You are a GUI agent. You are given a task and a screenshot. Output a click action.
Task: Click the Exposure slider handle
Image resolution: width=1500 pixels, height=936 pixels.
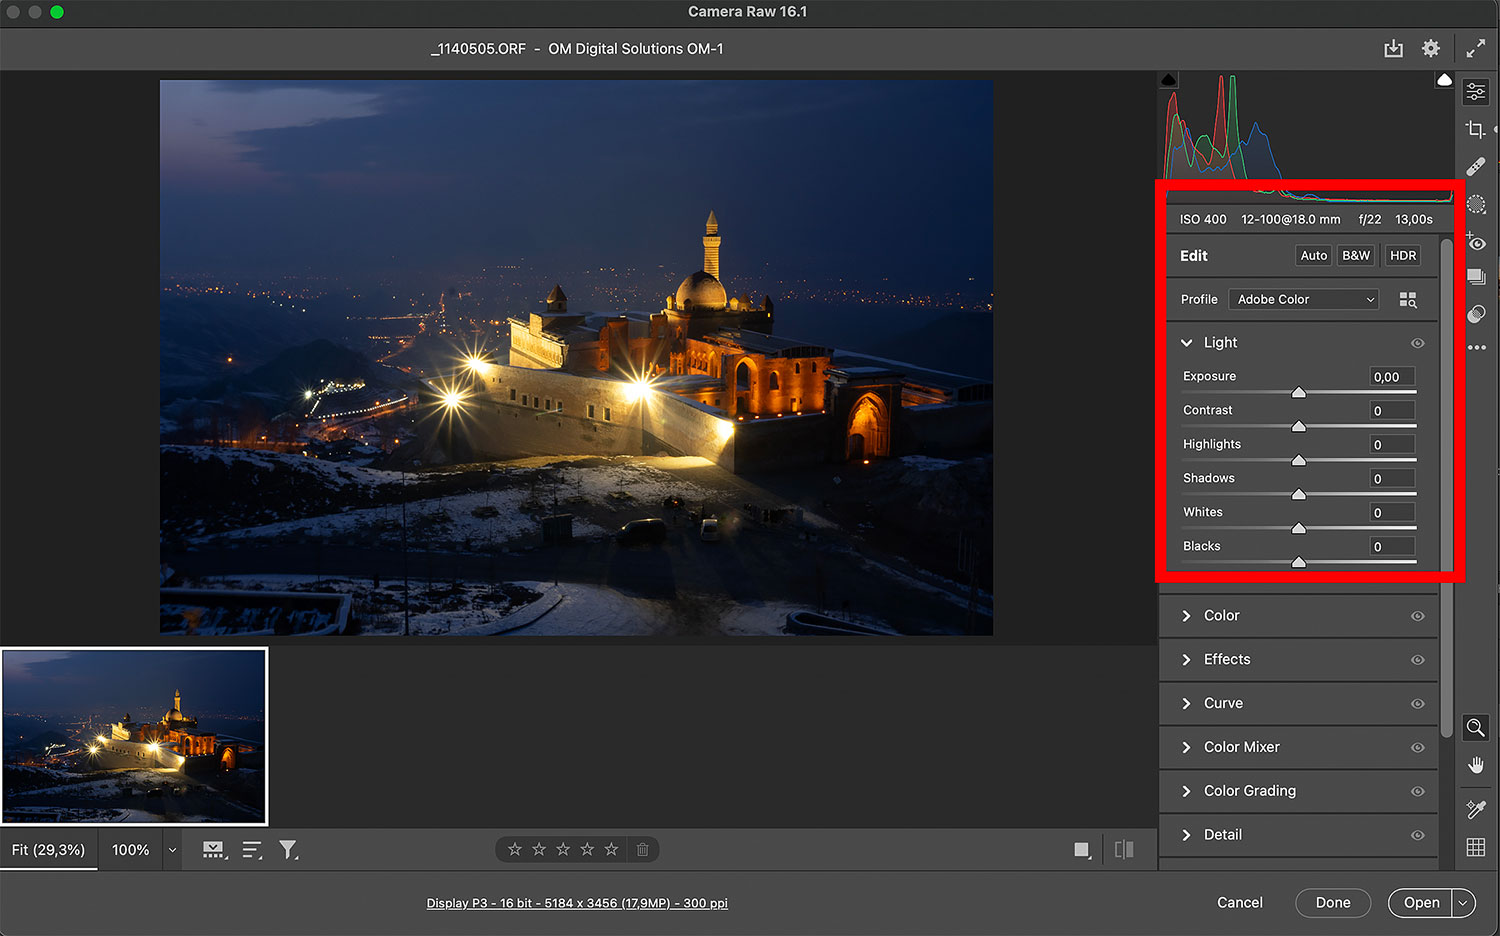pyautogui.click(x=1298, y=393)
